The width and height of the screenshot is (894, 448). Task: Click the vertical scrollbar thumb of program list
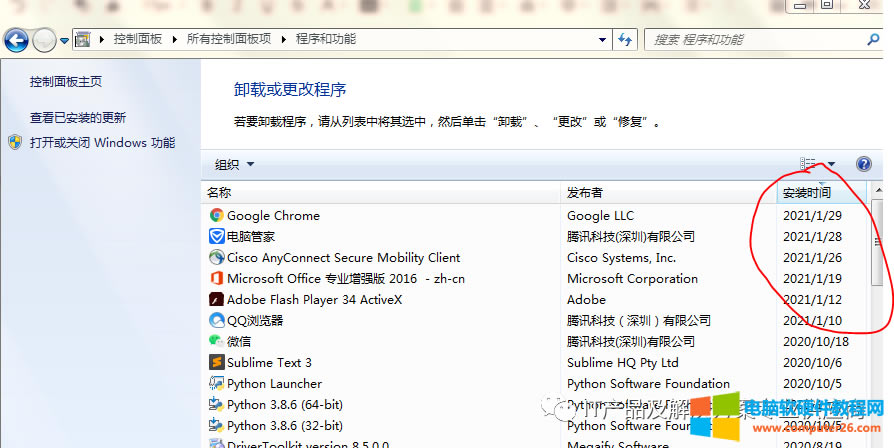[x=878, y=242]
